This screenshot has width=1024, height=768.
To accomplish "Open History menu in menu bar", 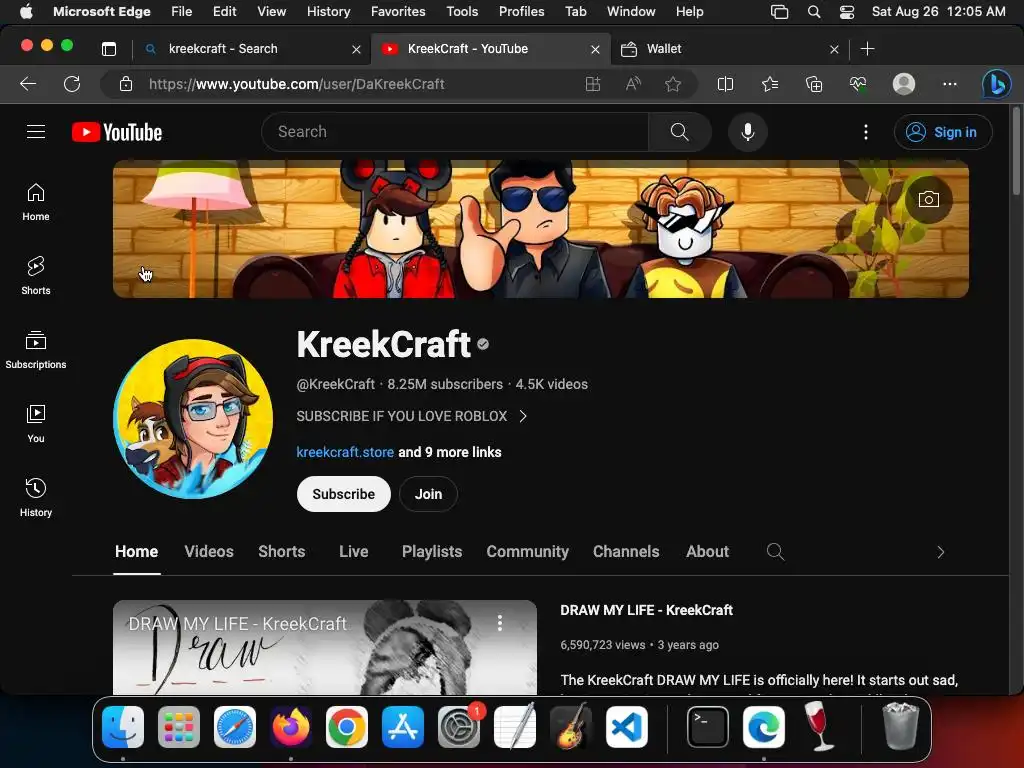I will tap(328, 12).
